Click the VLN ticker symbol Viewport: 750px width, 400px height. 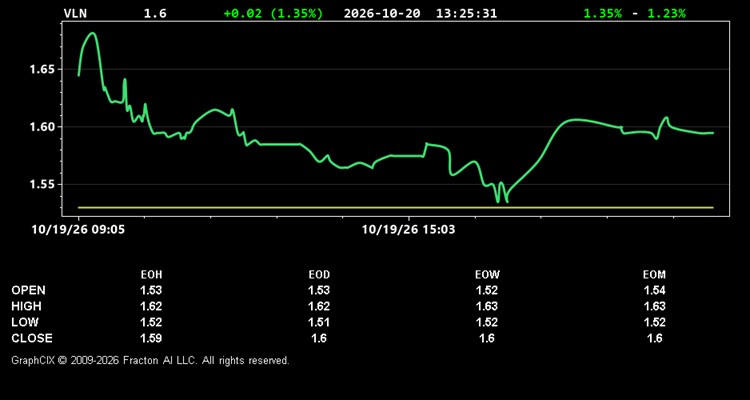pos(75,13)
